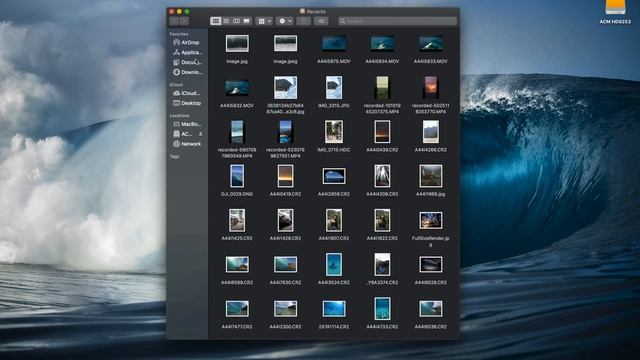Switch to list view in Finder toolbar
Viewport: 640px width, 360px height.
click(226, 21)
